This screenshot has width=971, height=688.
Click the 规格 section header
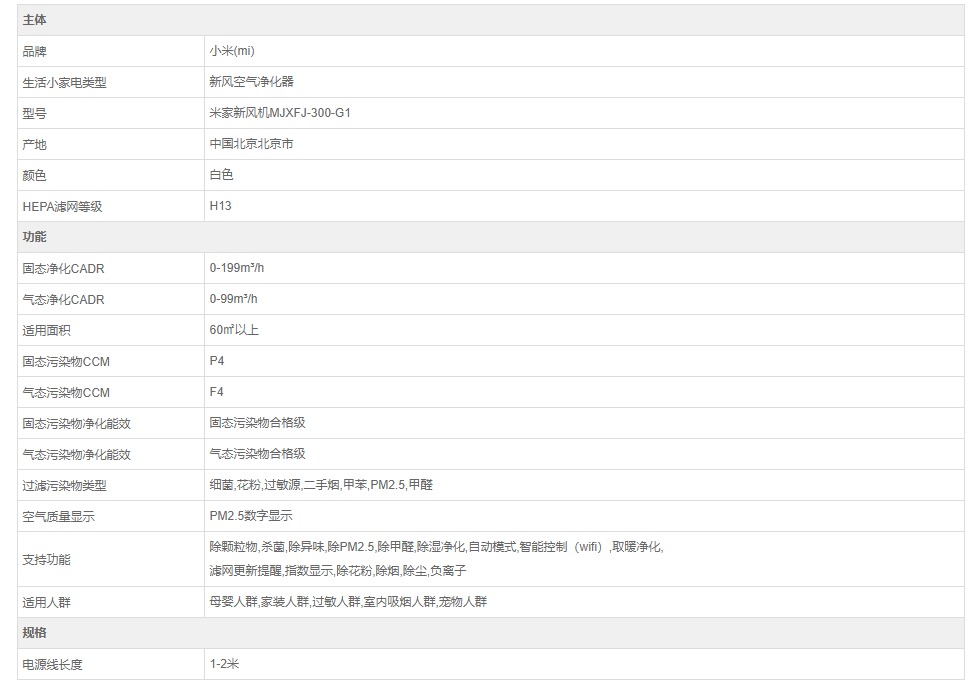pyautogui.click(x=34, y=633)
